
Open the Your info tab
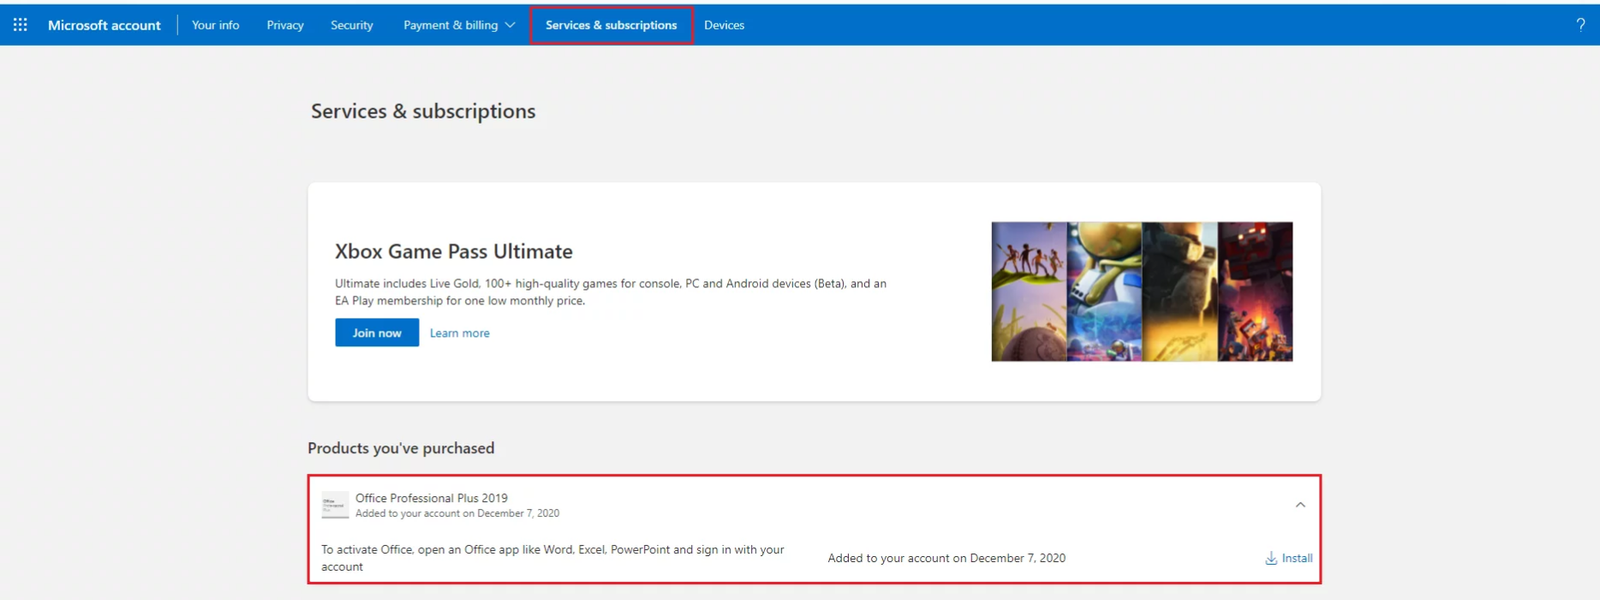click(215, 25)
